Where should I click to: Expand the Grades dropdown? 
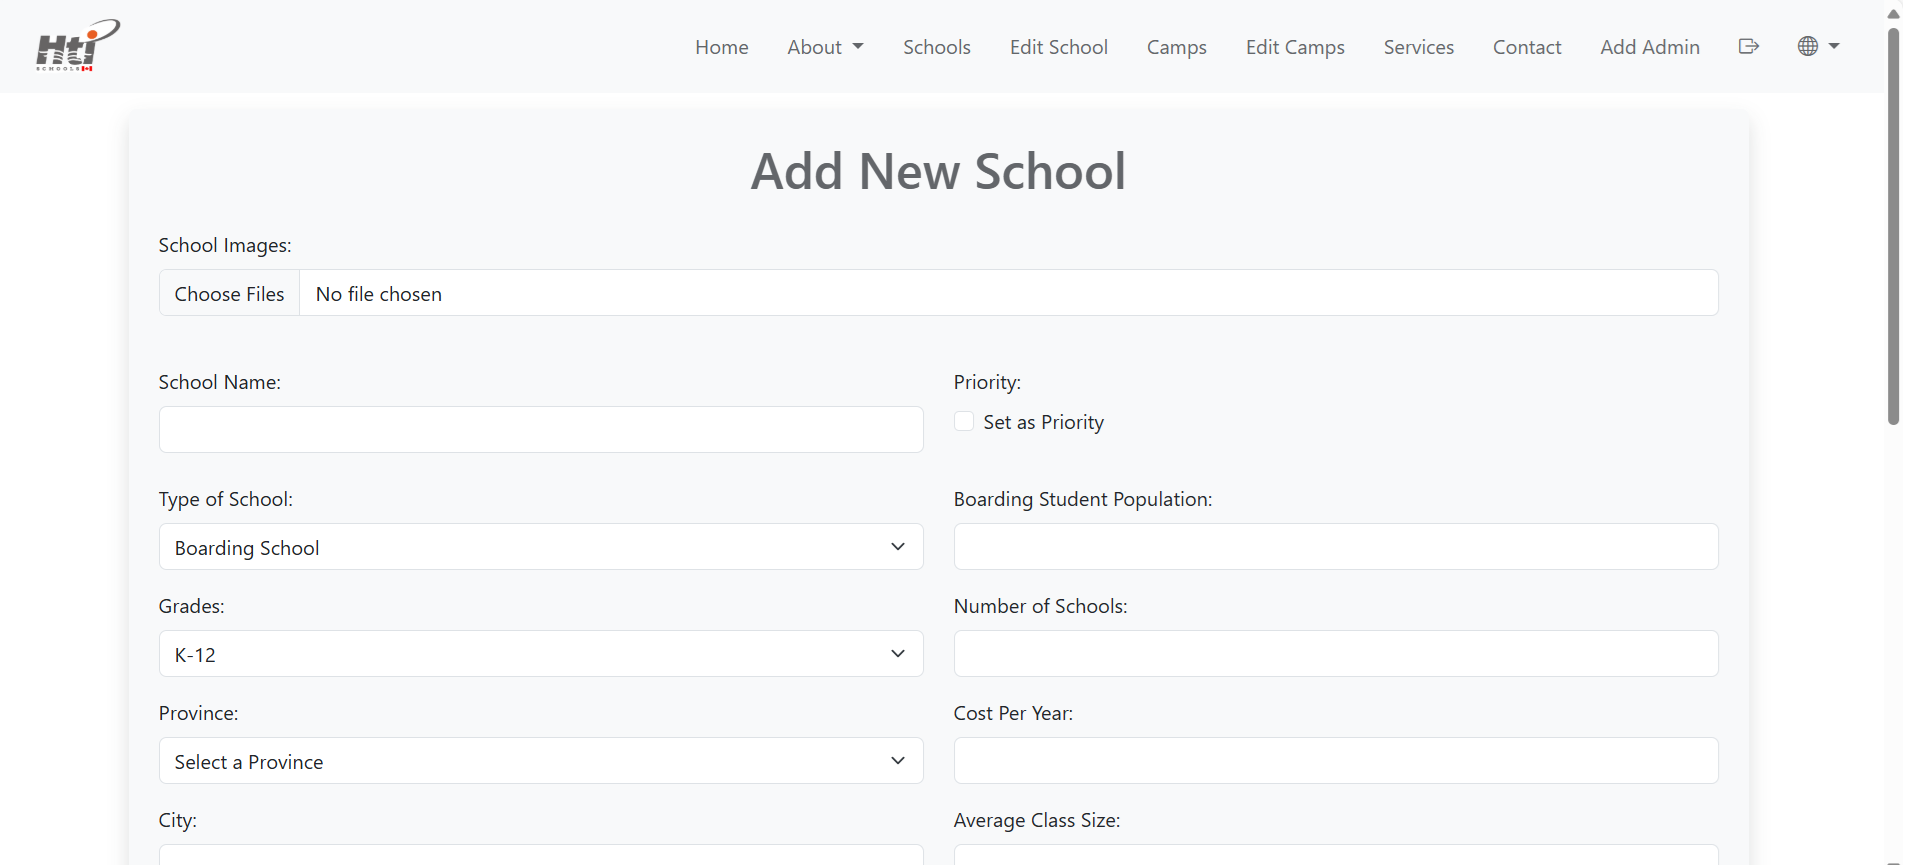540,654
